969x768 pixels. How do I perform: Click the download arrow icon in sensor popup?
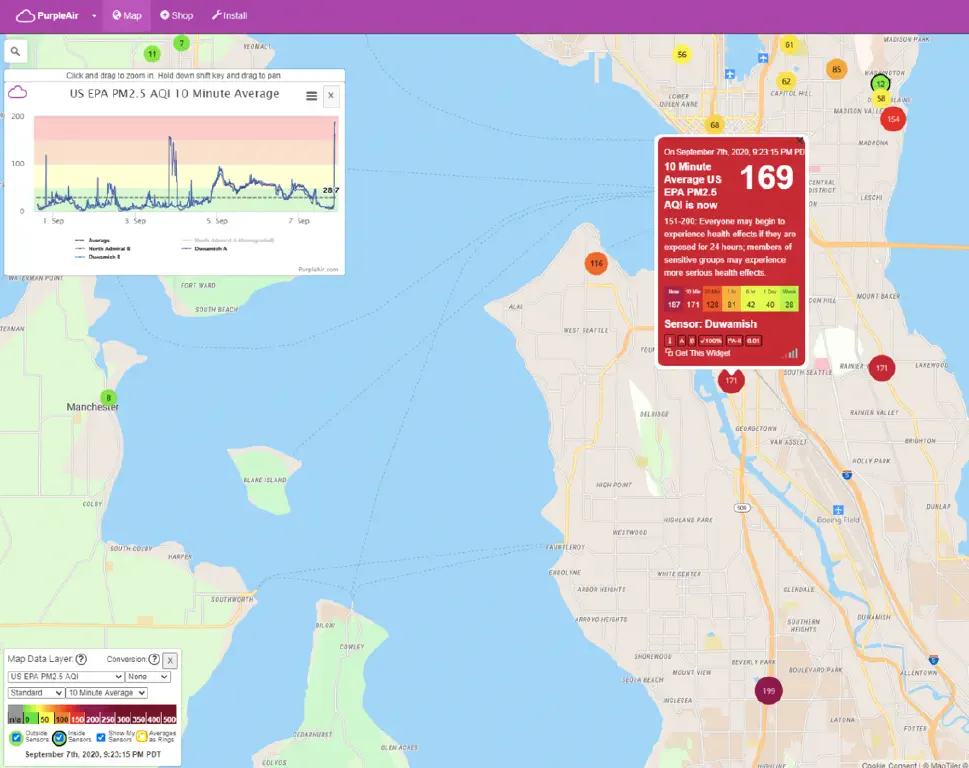click(x=670, y=340)
